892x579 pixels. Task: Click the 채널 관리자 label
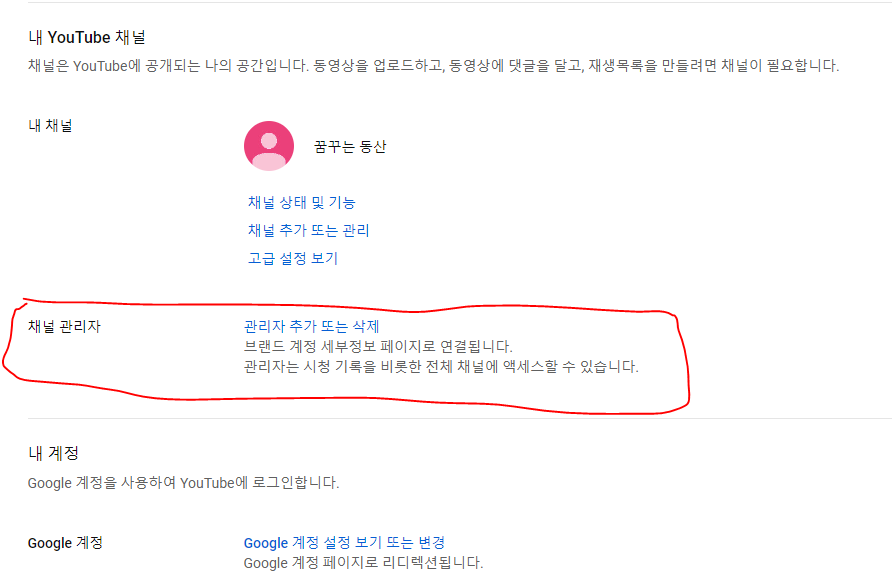(64, 326)
